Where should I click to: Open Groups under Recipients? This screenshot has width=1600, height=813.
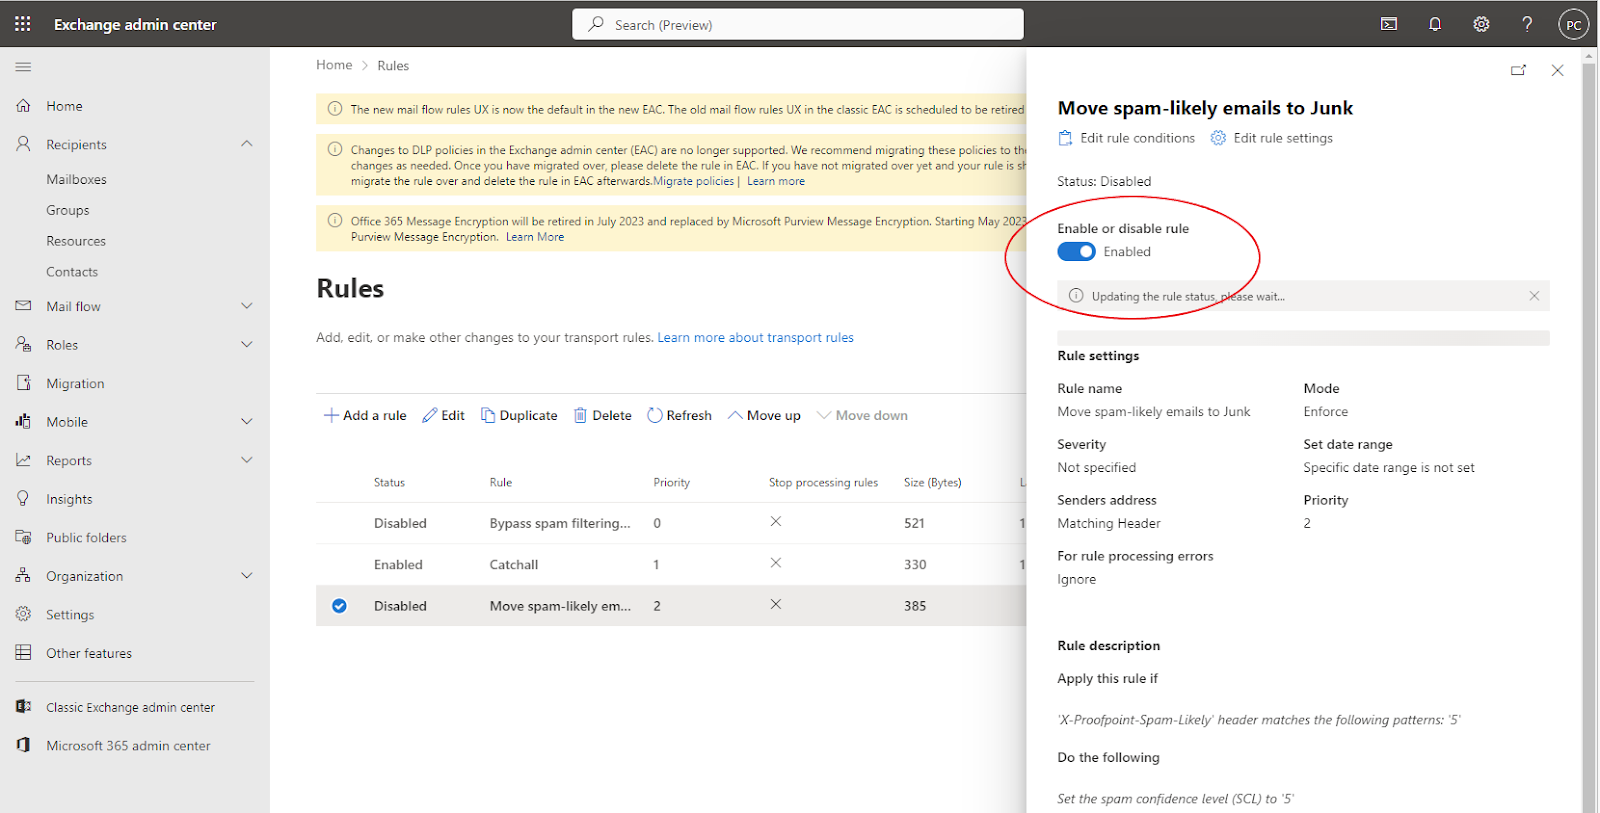68,210
